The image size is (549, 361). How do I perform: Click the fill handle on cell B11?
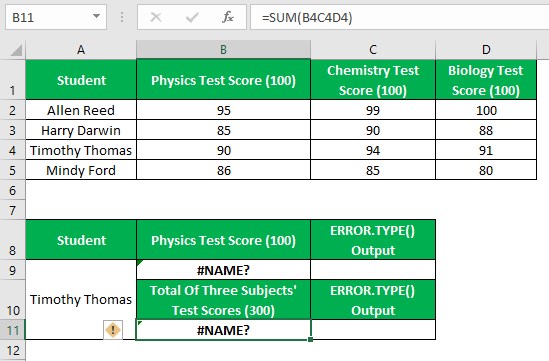(311, 339)
